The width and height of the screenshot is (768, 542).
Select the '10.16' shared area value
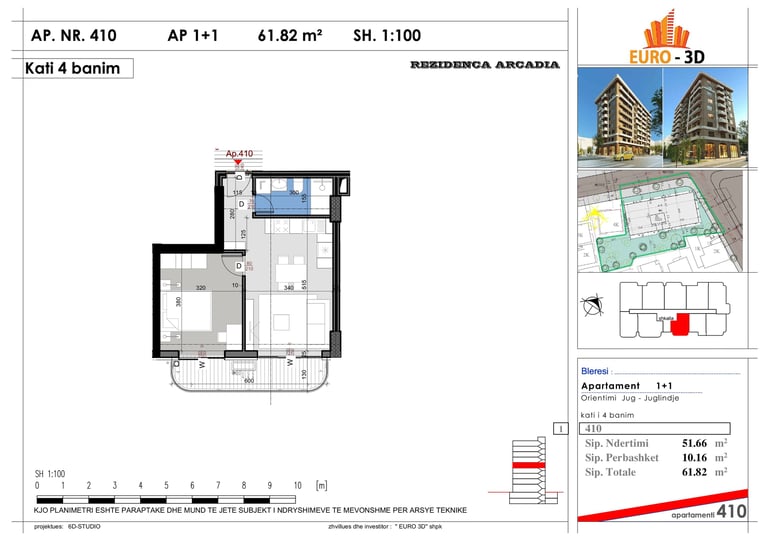[695, 458]
